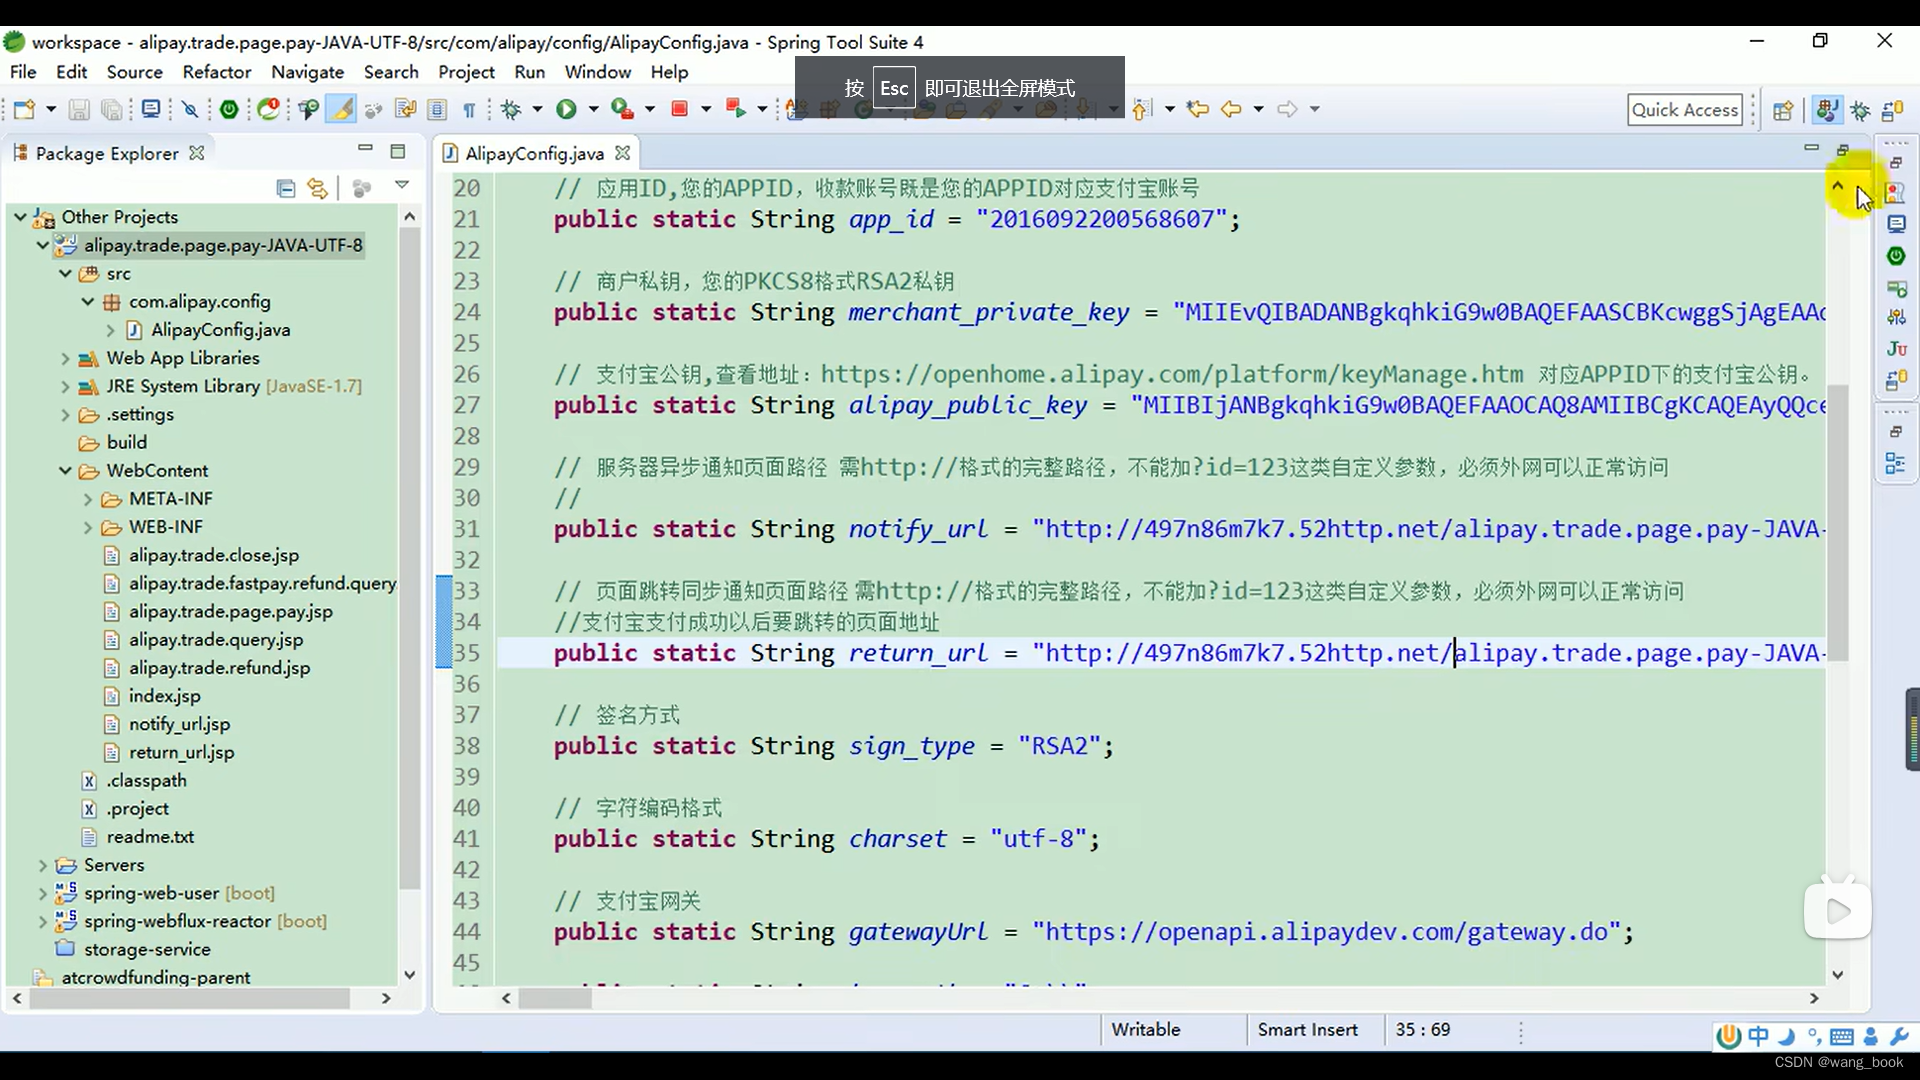
Task: Select return_url.jsp file
Action: click(181, 752)
